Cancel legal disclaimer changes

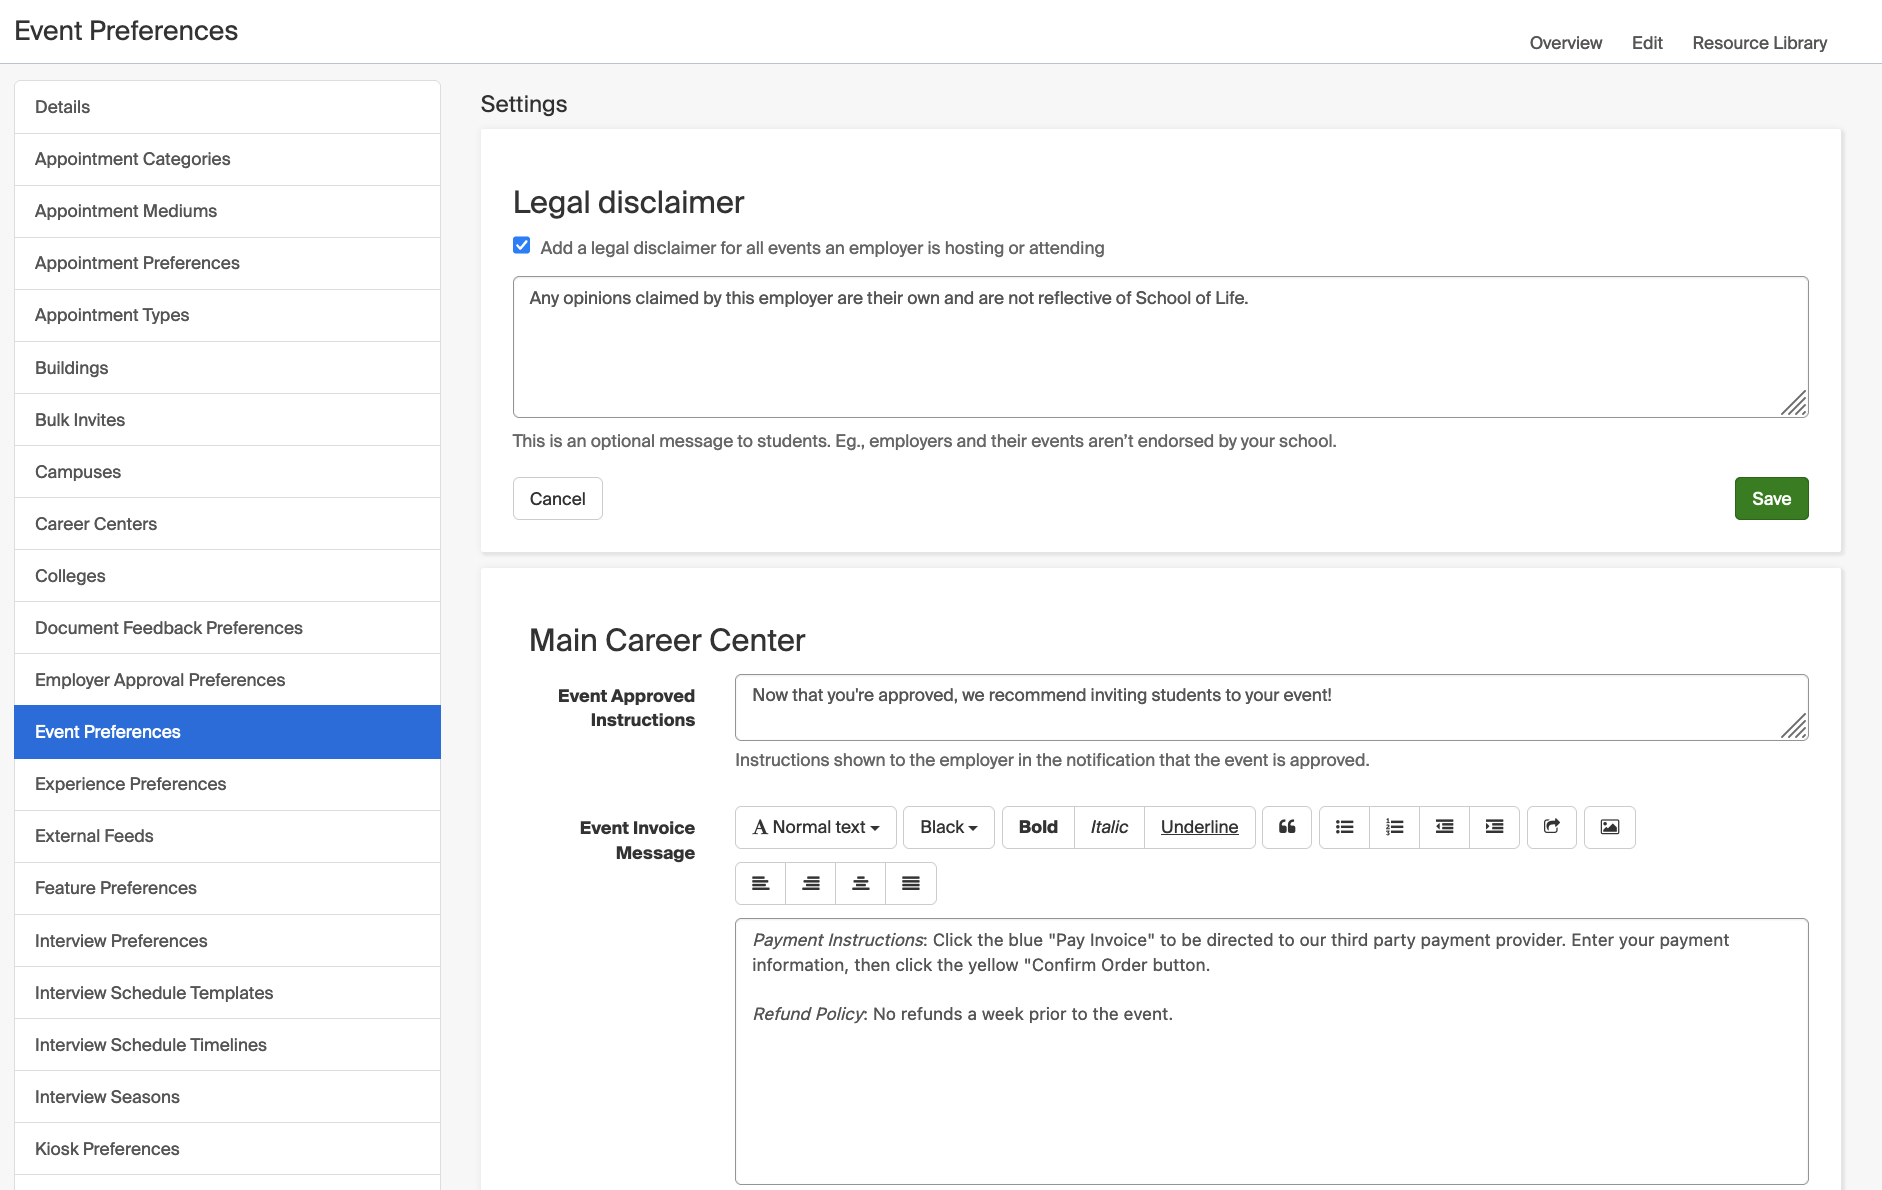[x=558, y=499]
